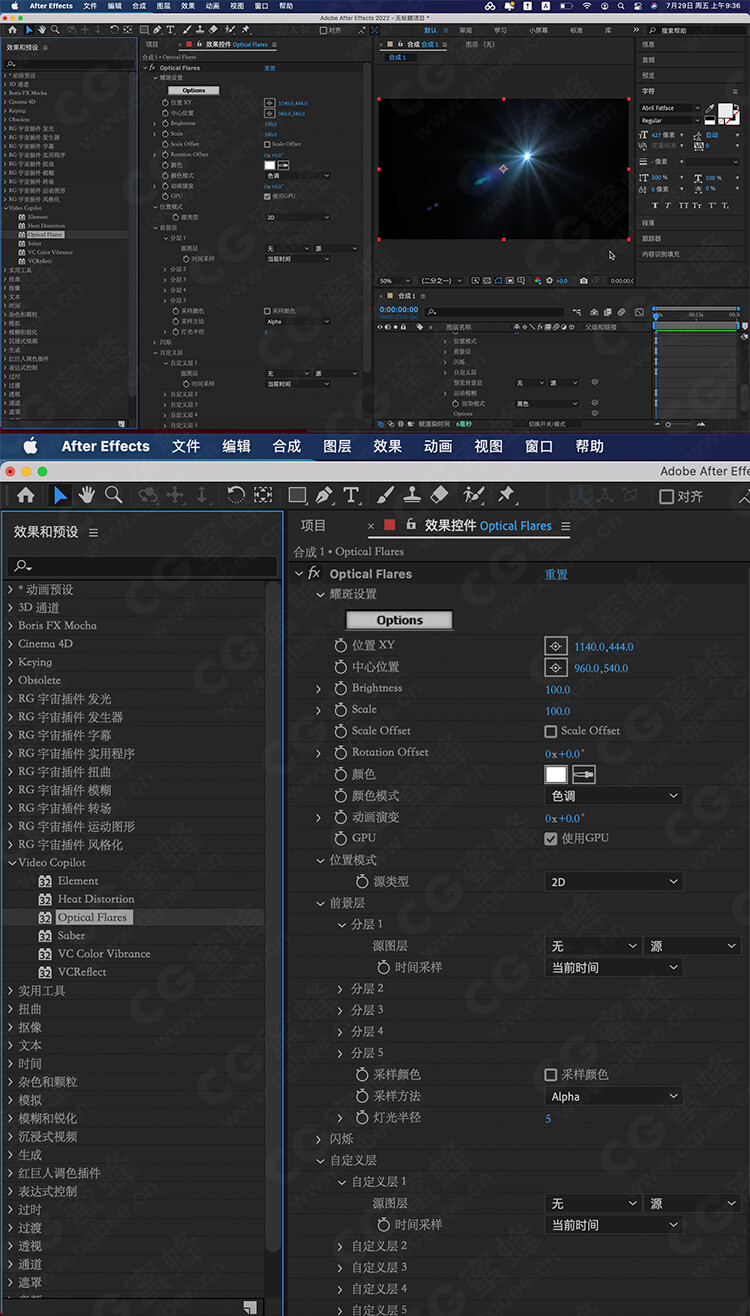Click the new preset icon below enlarged effects list
Screen dimensions: 750x1316
click(x=249, y=1307)
